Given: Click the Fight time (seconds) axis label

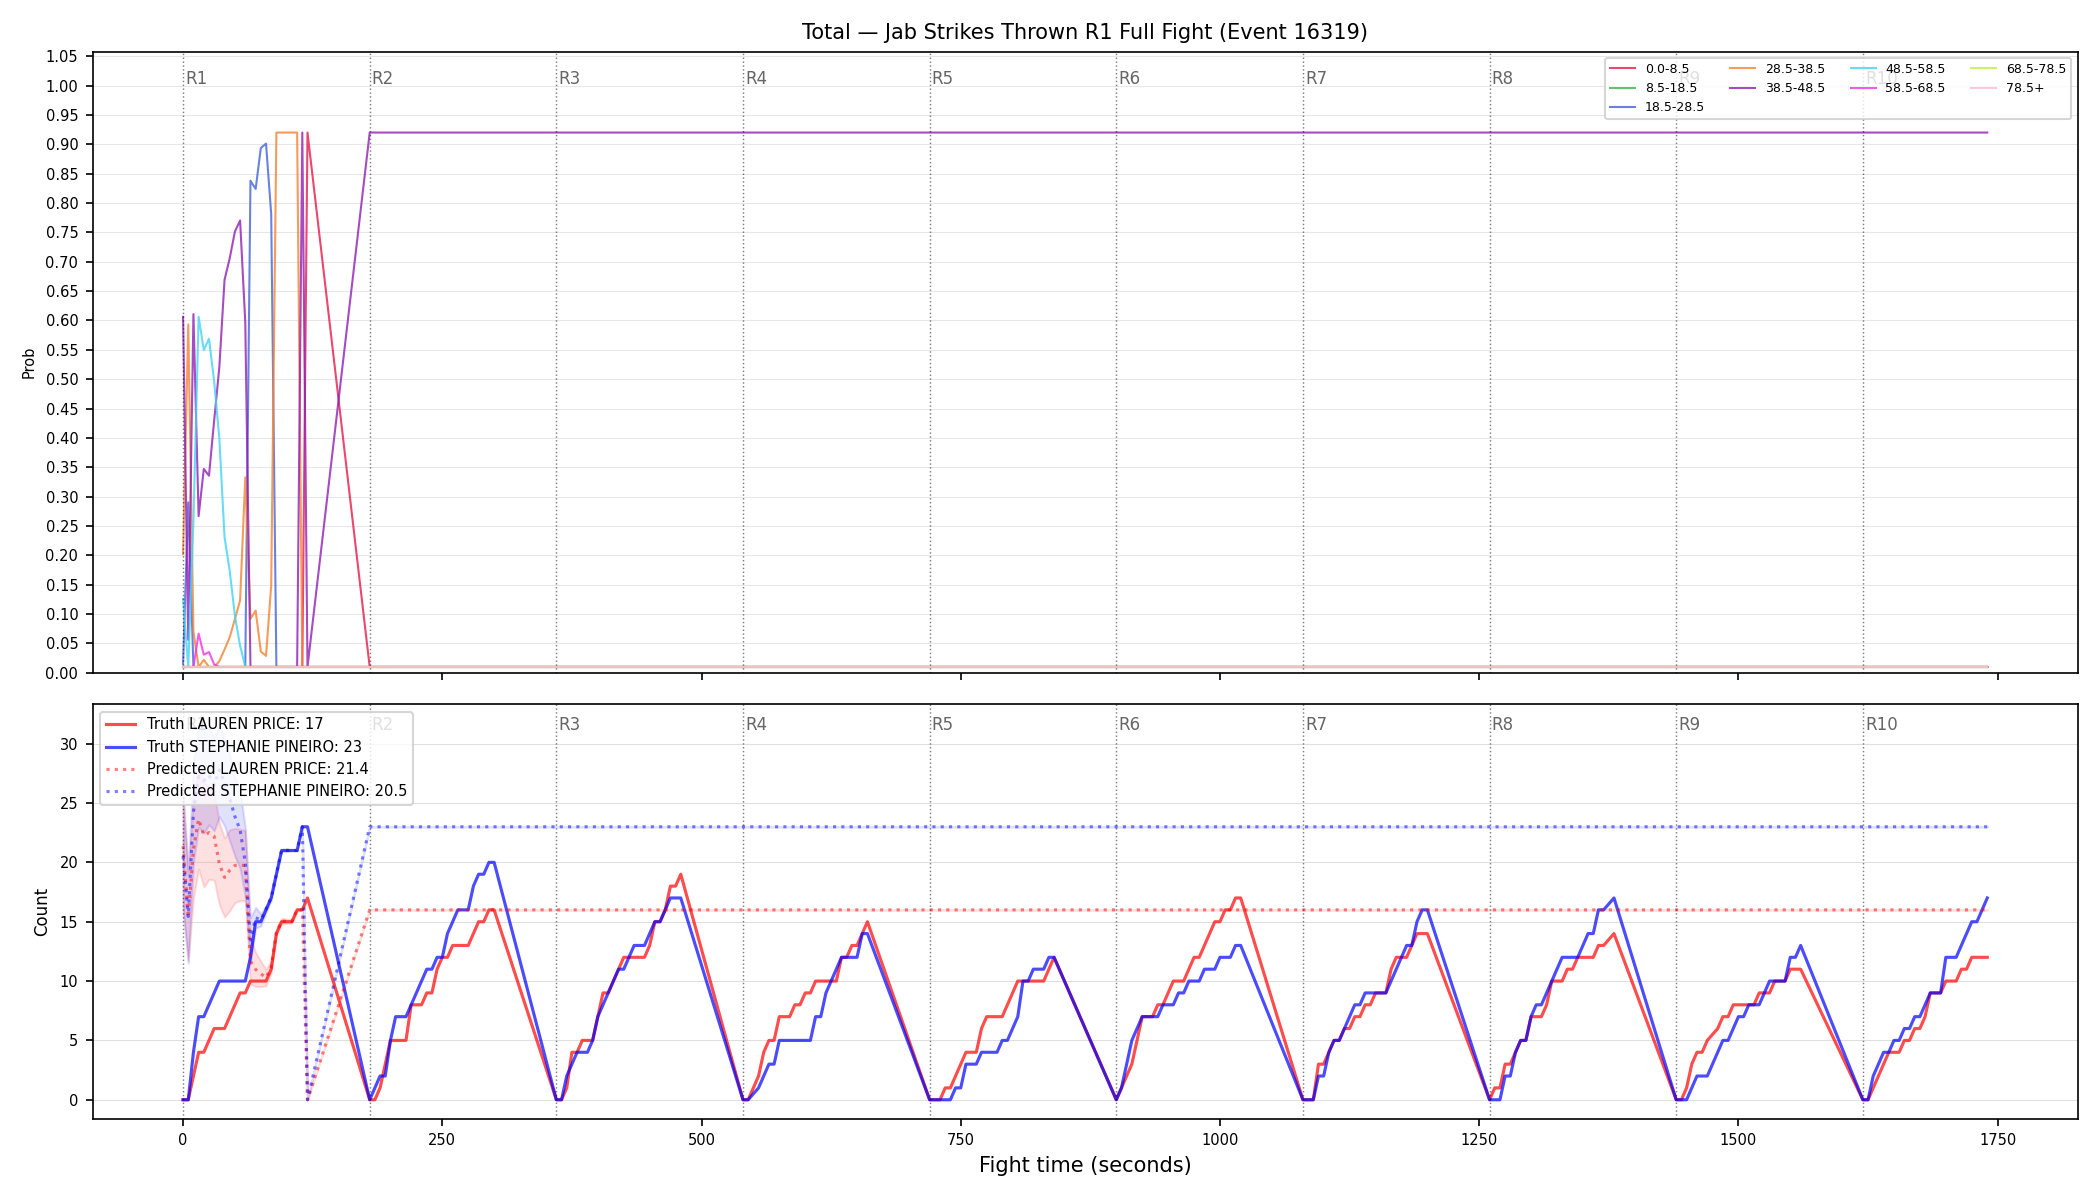Looking at the screenshot, I should coord(1085,1165).
